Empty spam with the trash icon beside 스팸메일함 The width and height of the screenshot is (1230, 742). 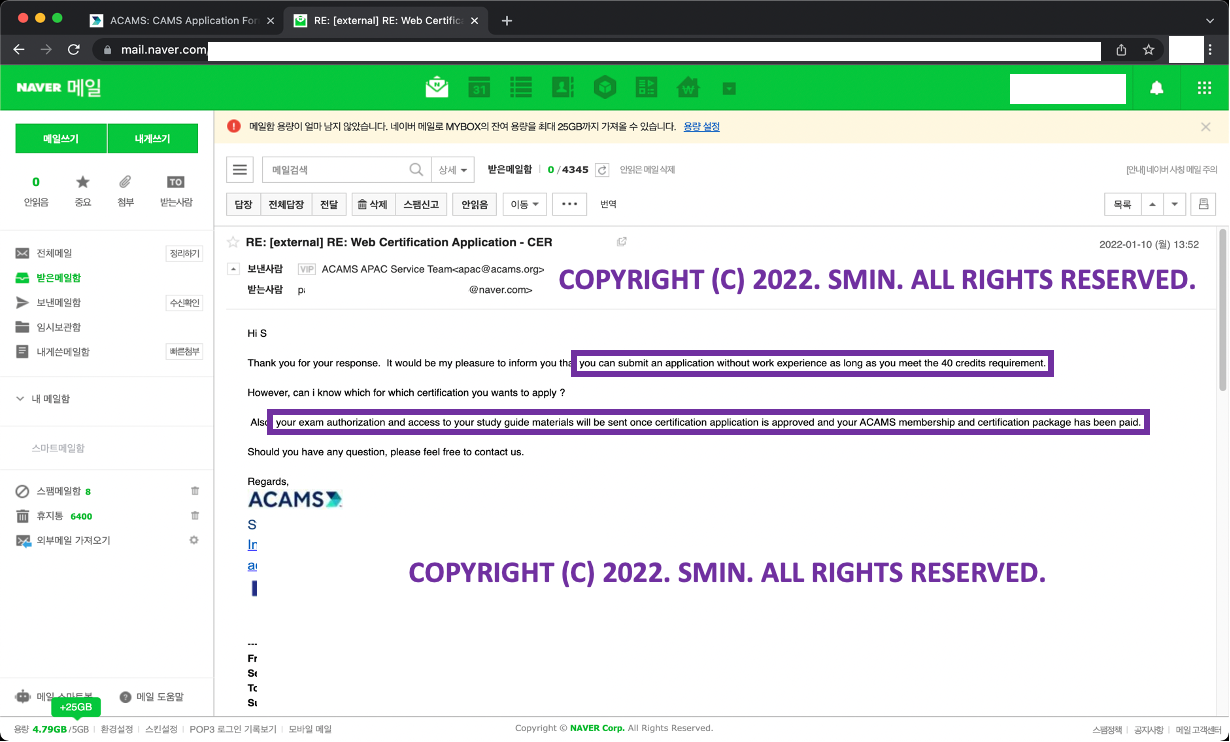195,491
